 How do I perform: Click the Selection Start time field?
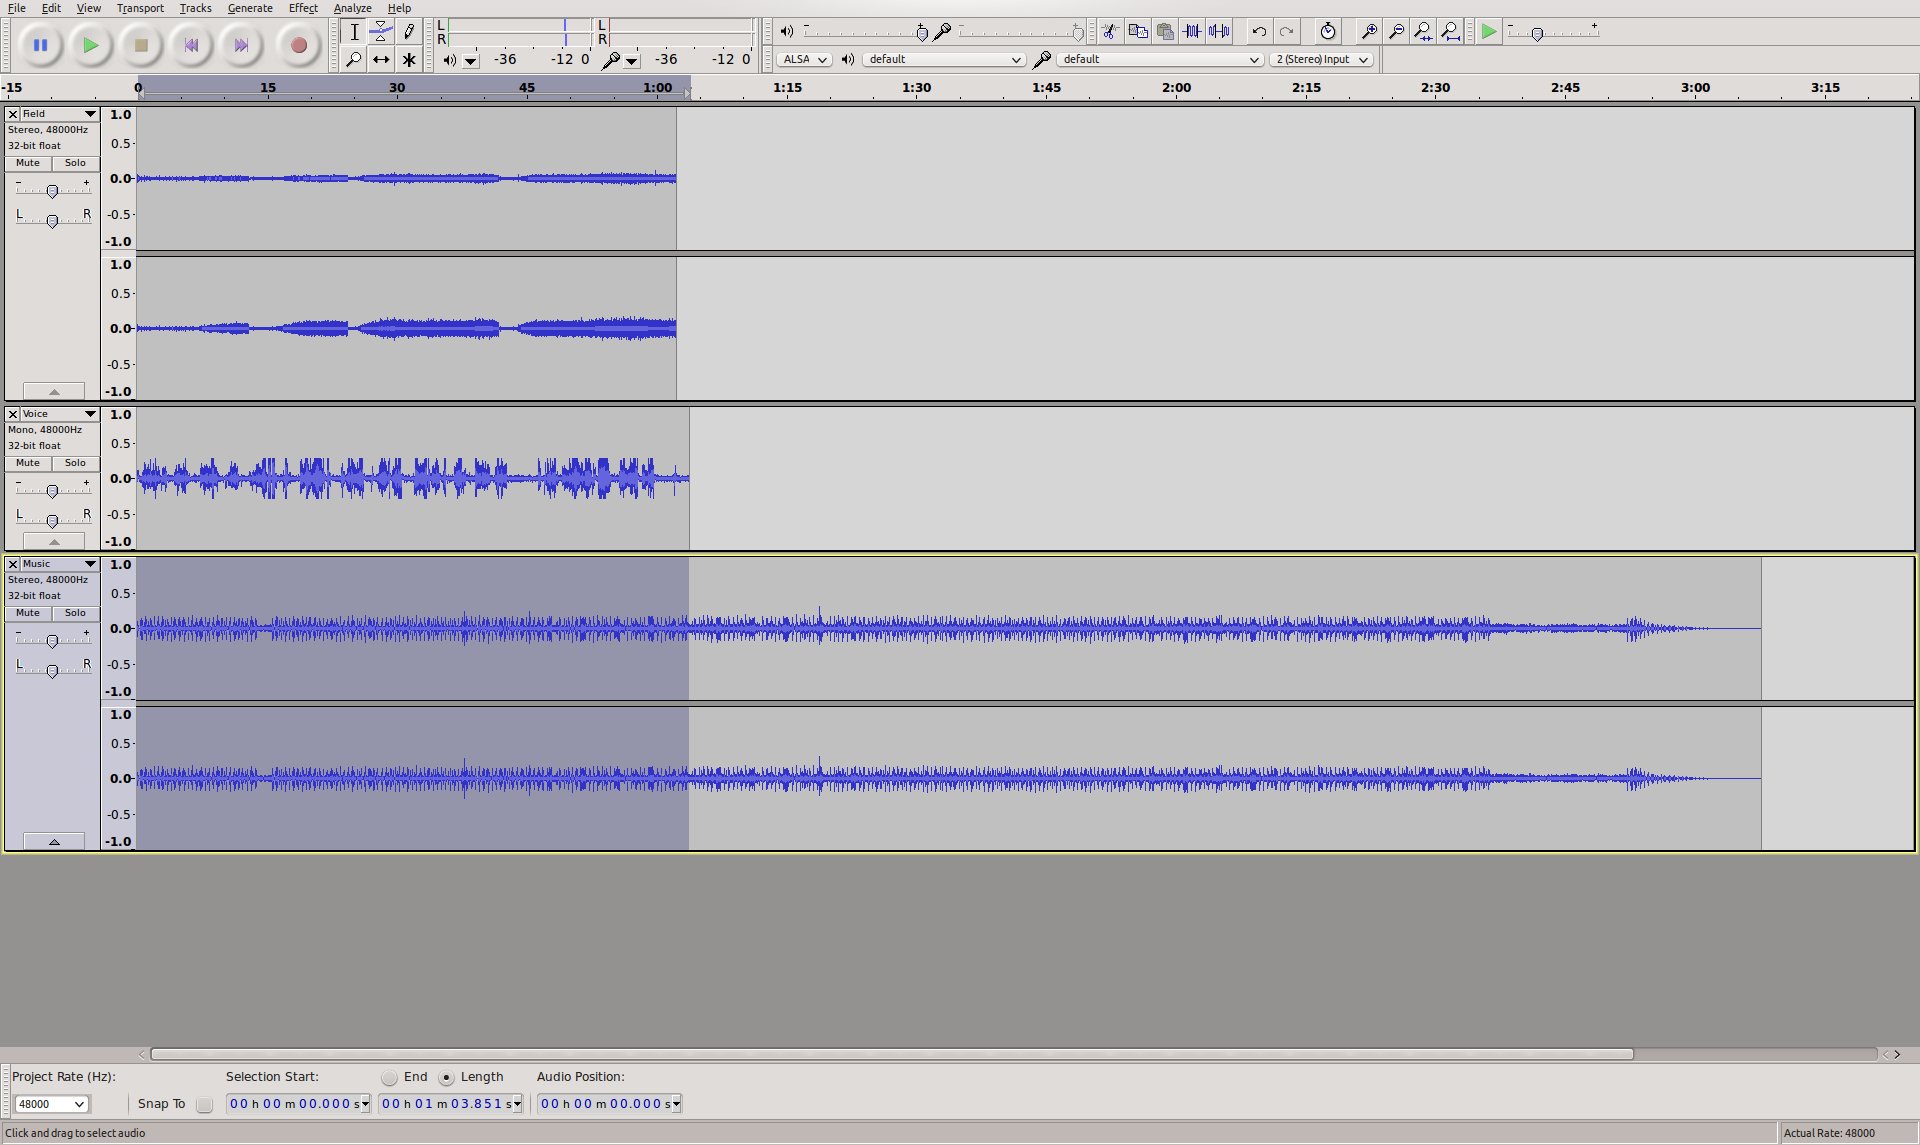[299, 1104]
